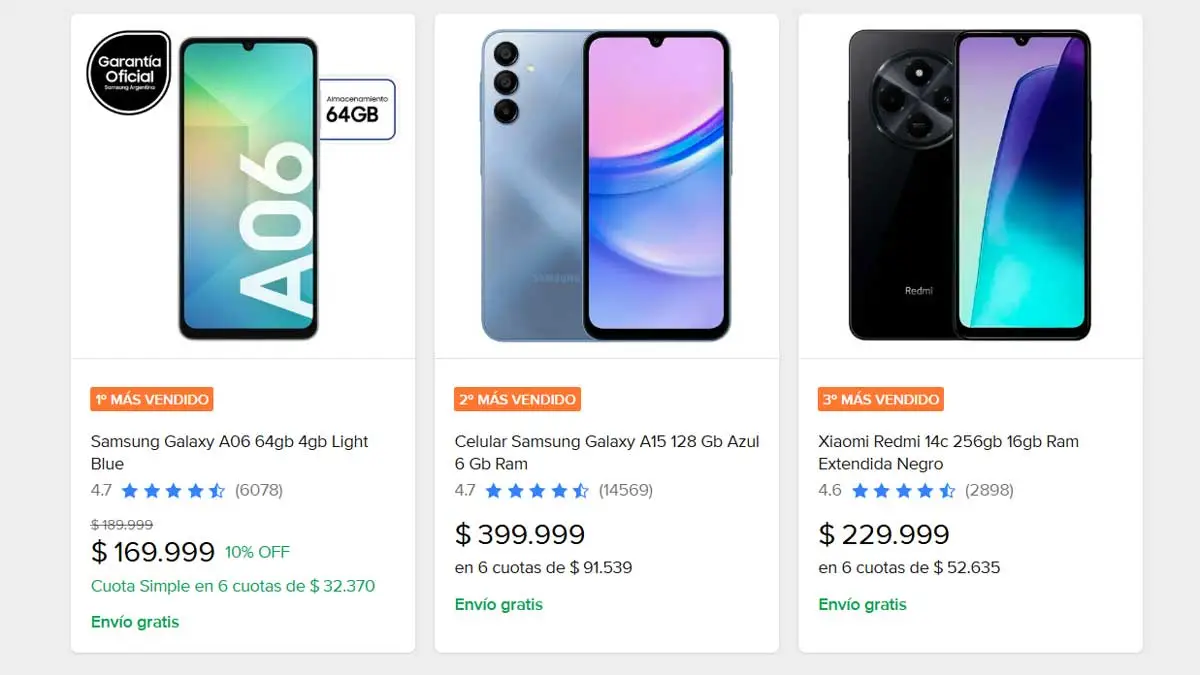This screenshot has height=675, width=1200.
Task: Click the $ 399.999 price
Action: pos(520,535)
